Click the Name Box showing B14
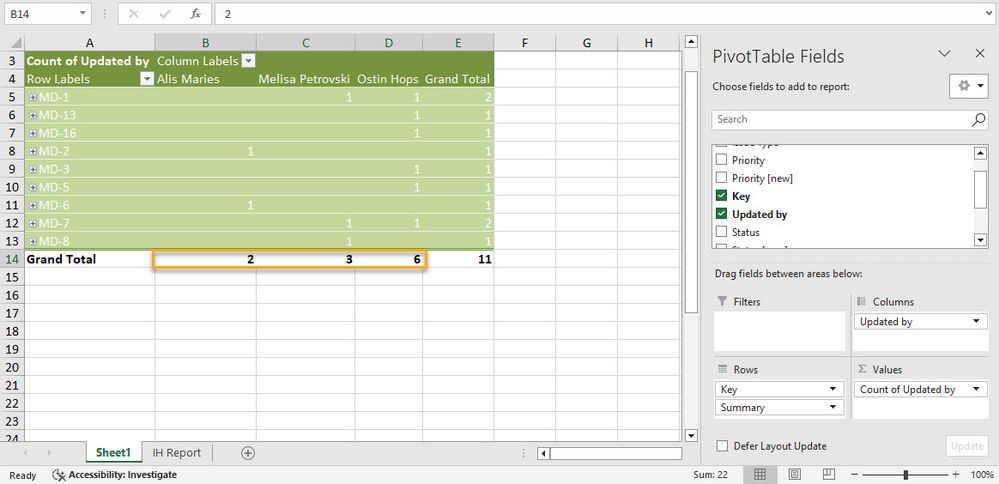Image resolution: width=999 pixels, height=484 pixels. click(x=41, y=13)
